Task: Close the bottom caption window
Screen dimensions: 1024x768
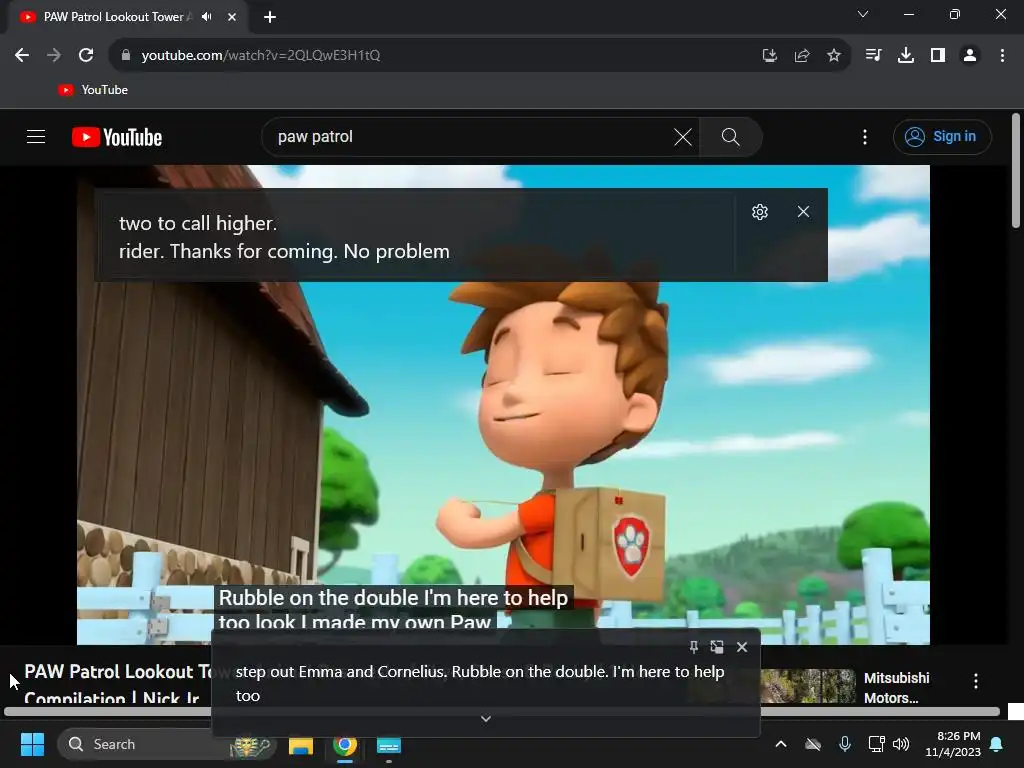Action: (742, 647)
